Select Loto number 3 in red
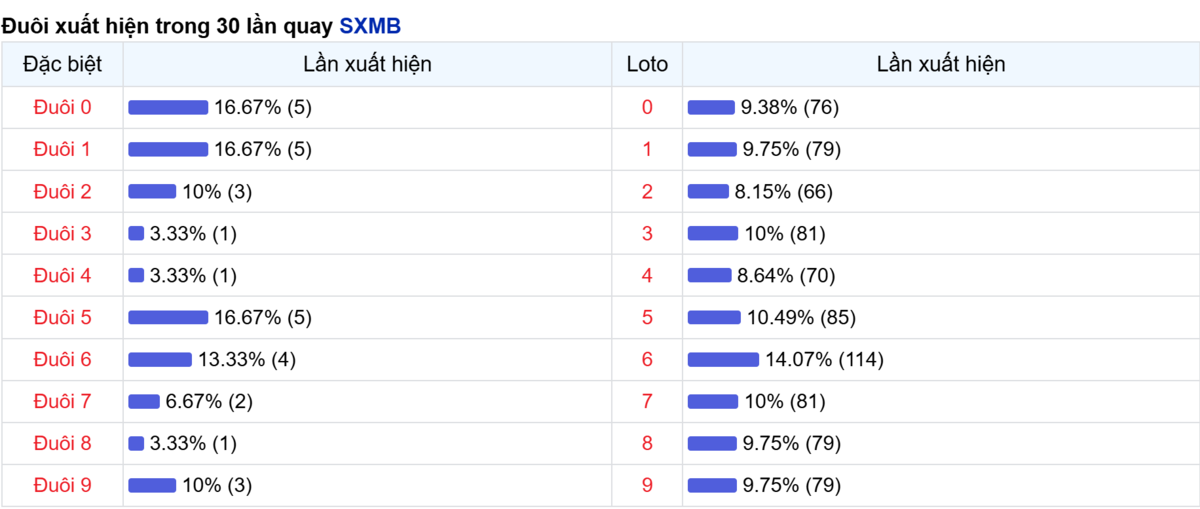1200x509 pixels. [x=647, y=233]
